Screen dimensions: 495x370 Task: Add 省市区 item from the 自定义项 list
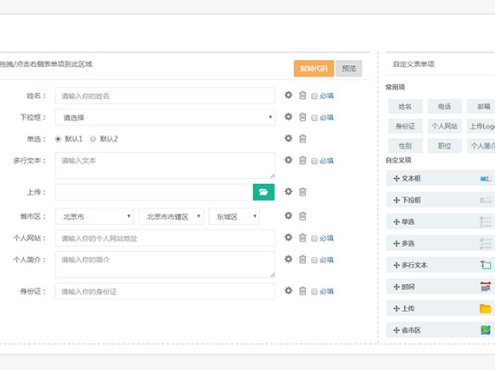point(441,330)
